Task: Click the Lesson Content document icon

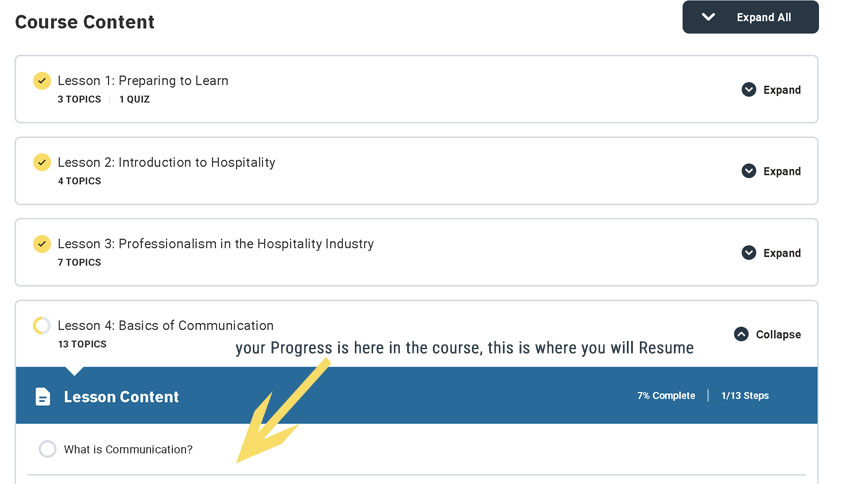Action: click(43, 396)
